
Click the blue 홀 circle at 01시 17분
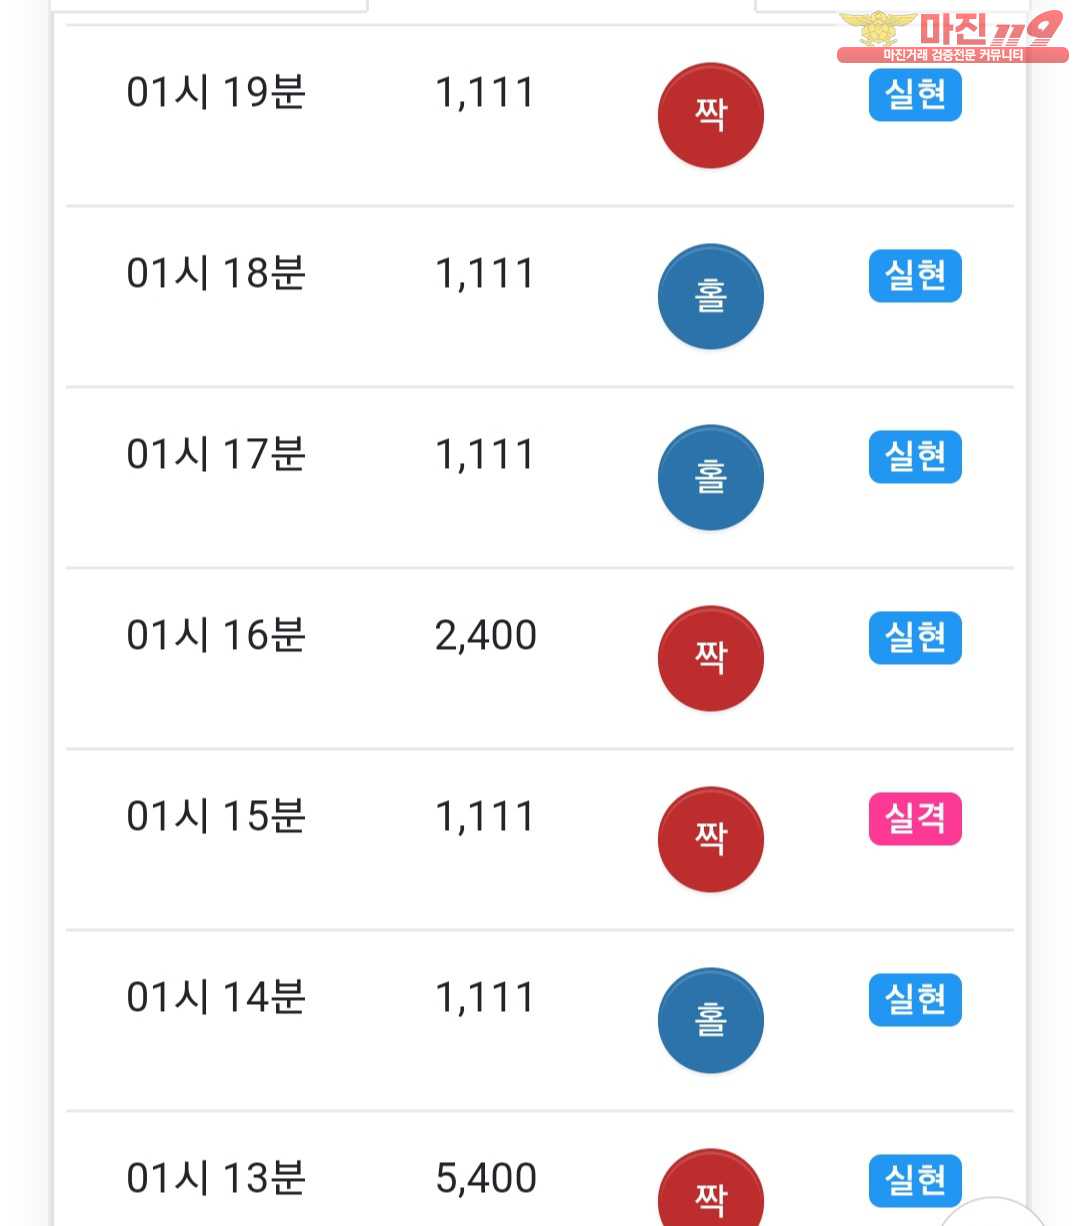pyautogui.click(x=710, y=478)
